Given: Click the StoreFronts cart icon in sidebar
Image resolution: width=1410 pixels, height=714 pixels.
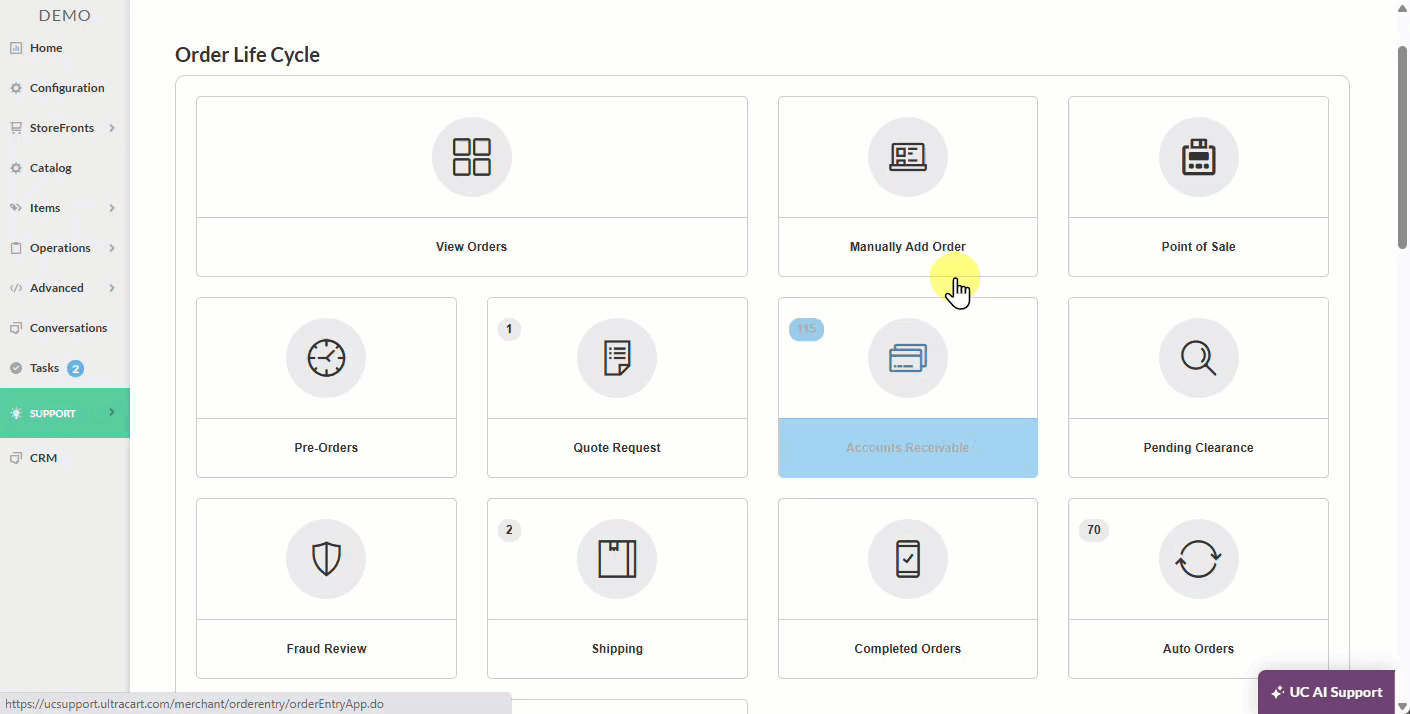Looking at the screenshot, I should (x=16, y=128).
